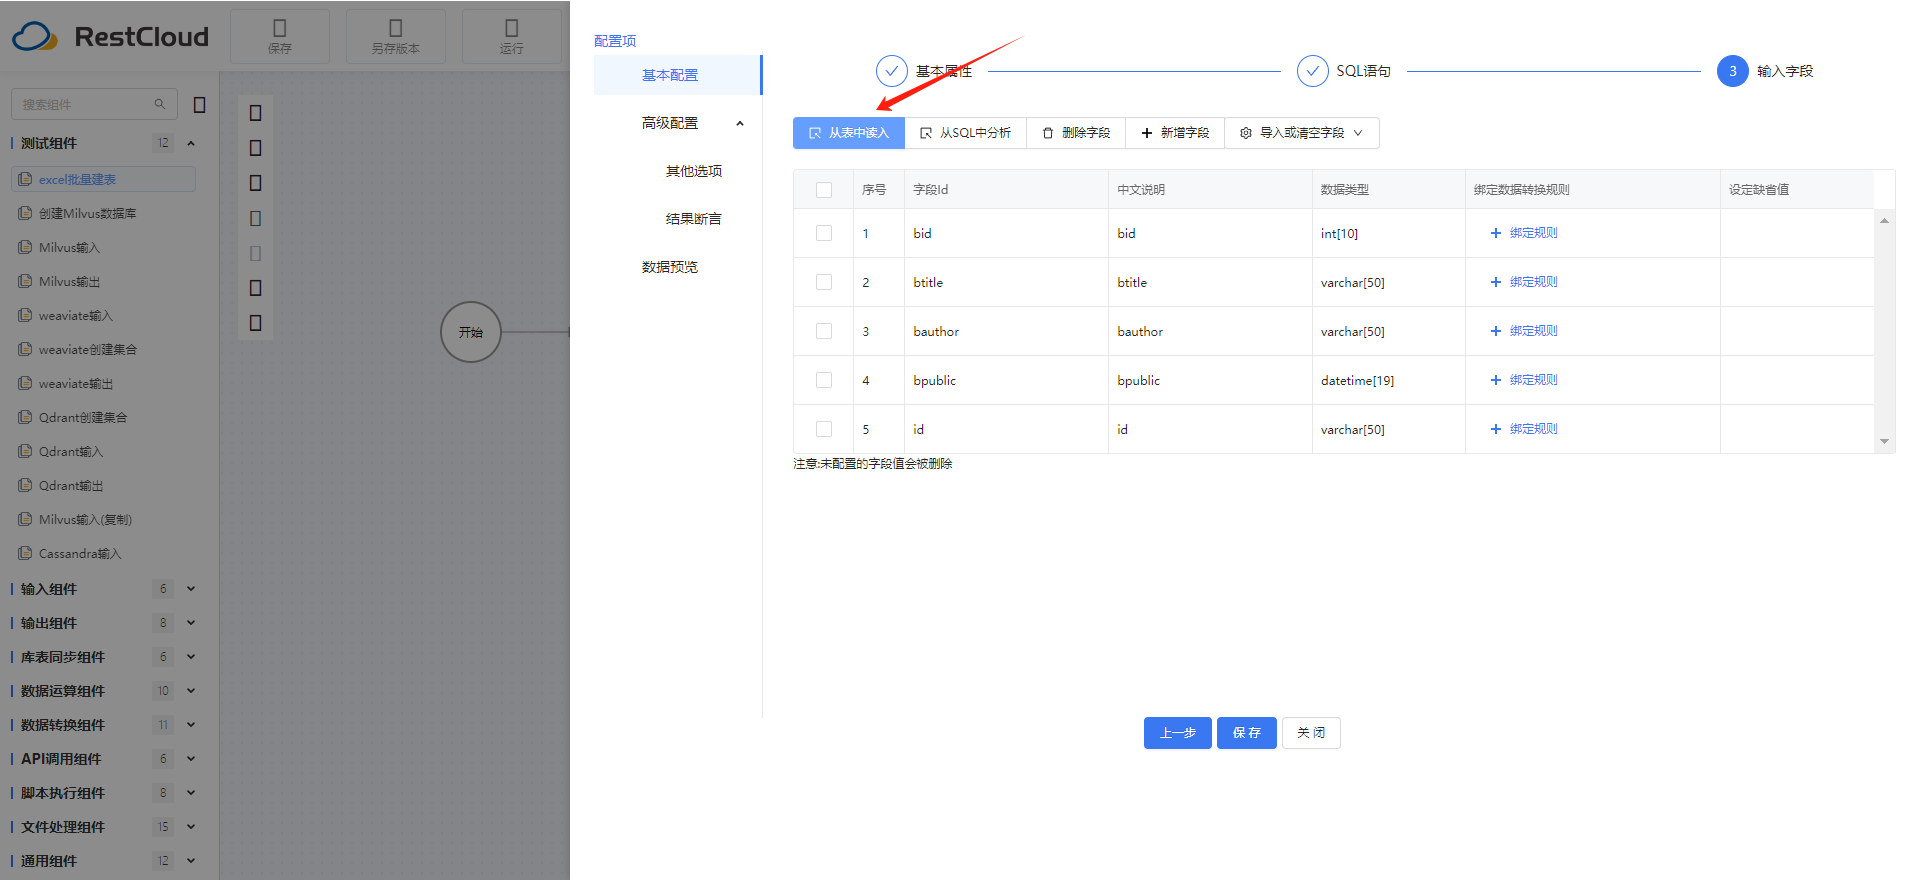Click the gear icon of 导入或清空字段
The image size is (1920, 880).
pos(1246,133)
